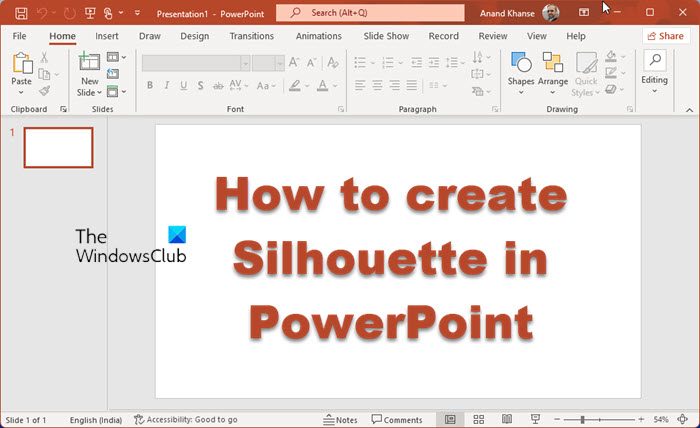Viewport: 700px width, 428px height.
Task: Open Ribbon Display Options icon
Action: point(583,12)
